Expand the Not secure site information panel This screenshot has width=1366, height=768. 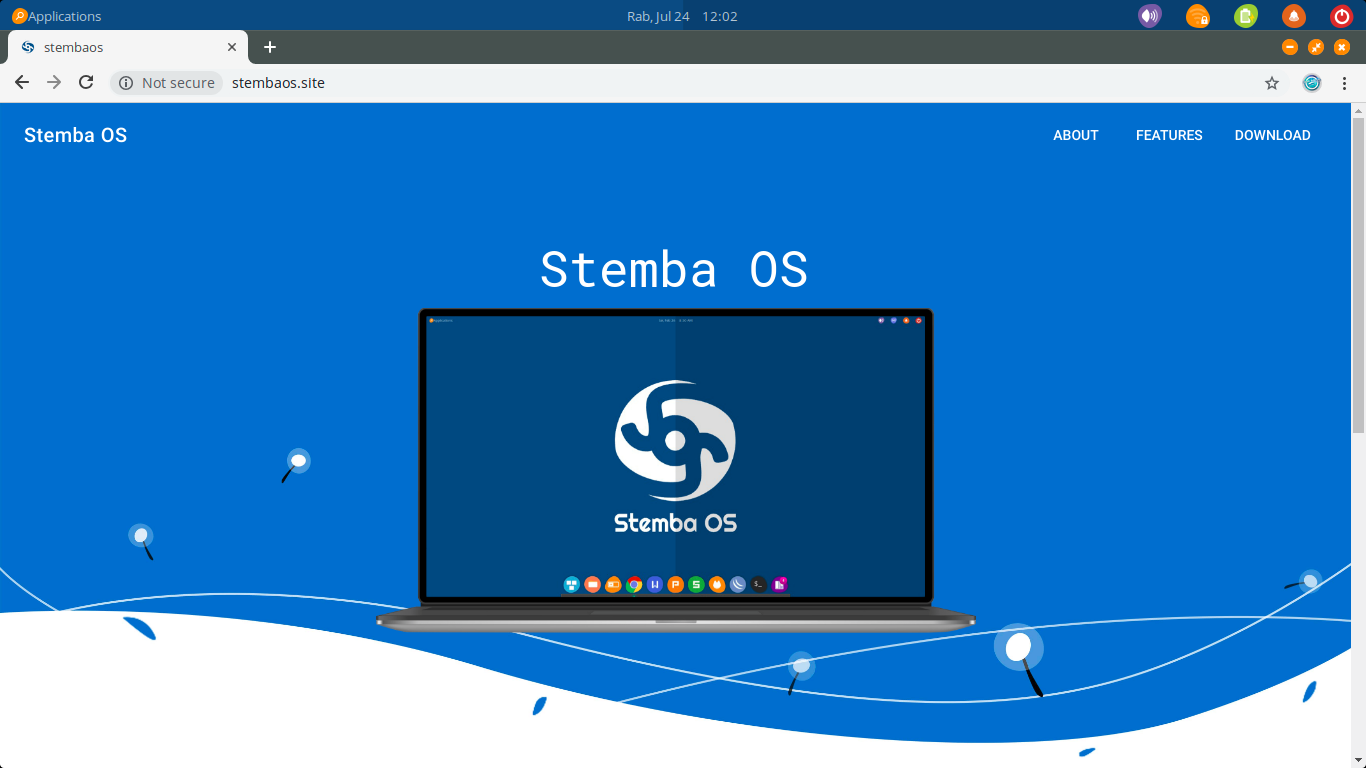tap(166, 83)
